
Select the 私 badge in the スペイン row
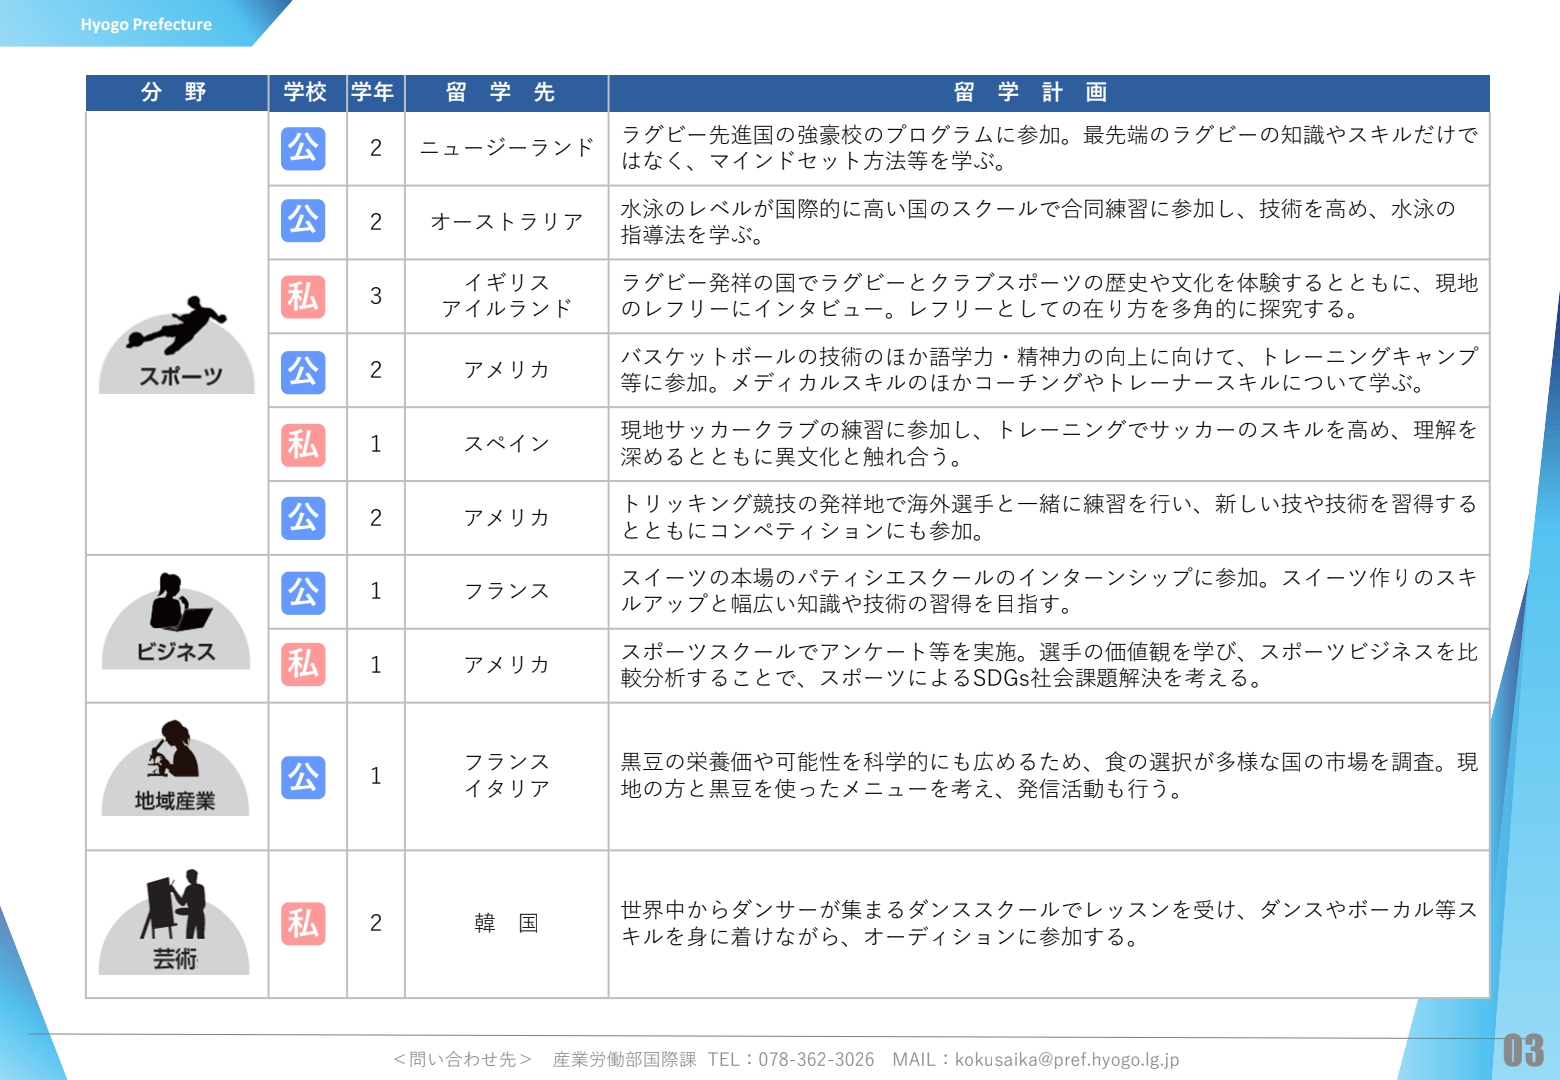point(303,444)
